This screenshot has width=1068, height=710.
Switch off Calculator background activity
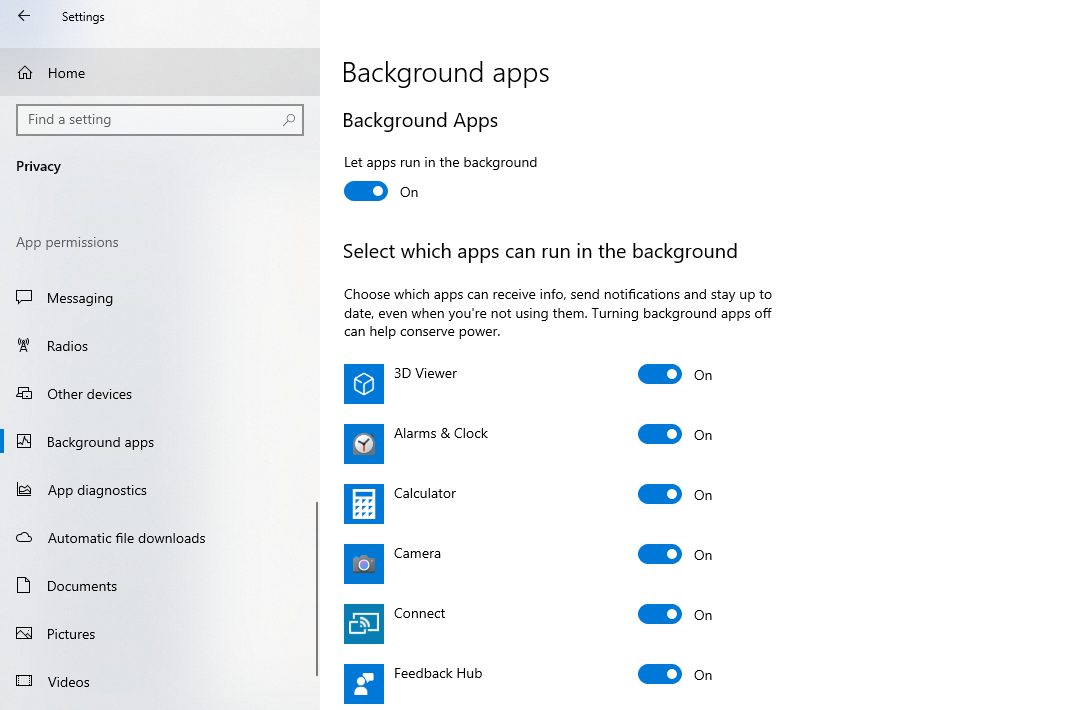pyautogui.click(x=660, y=494)
